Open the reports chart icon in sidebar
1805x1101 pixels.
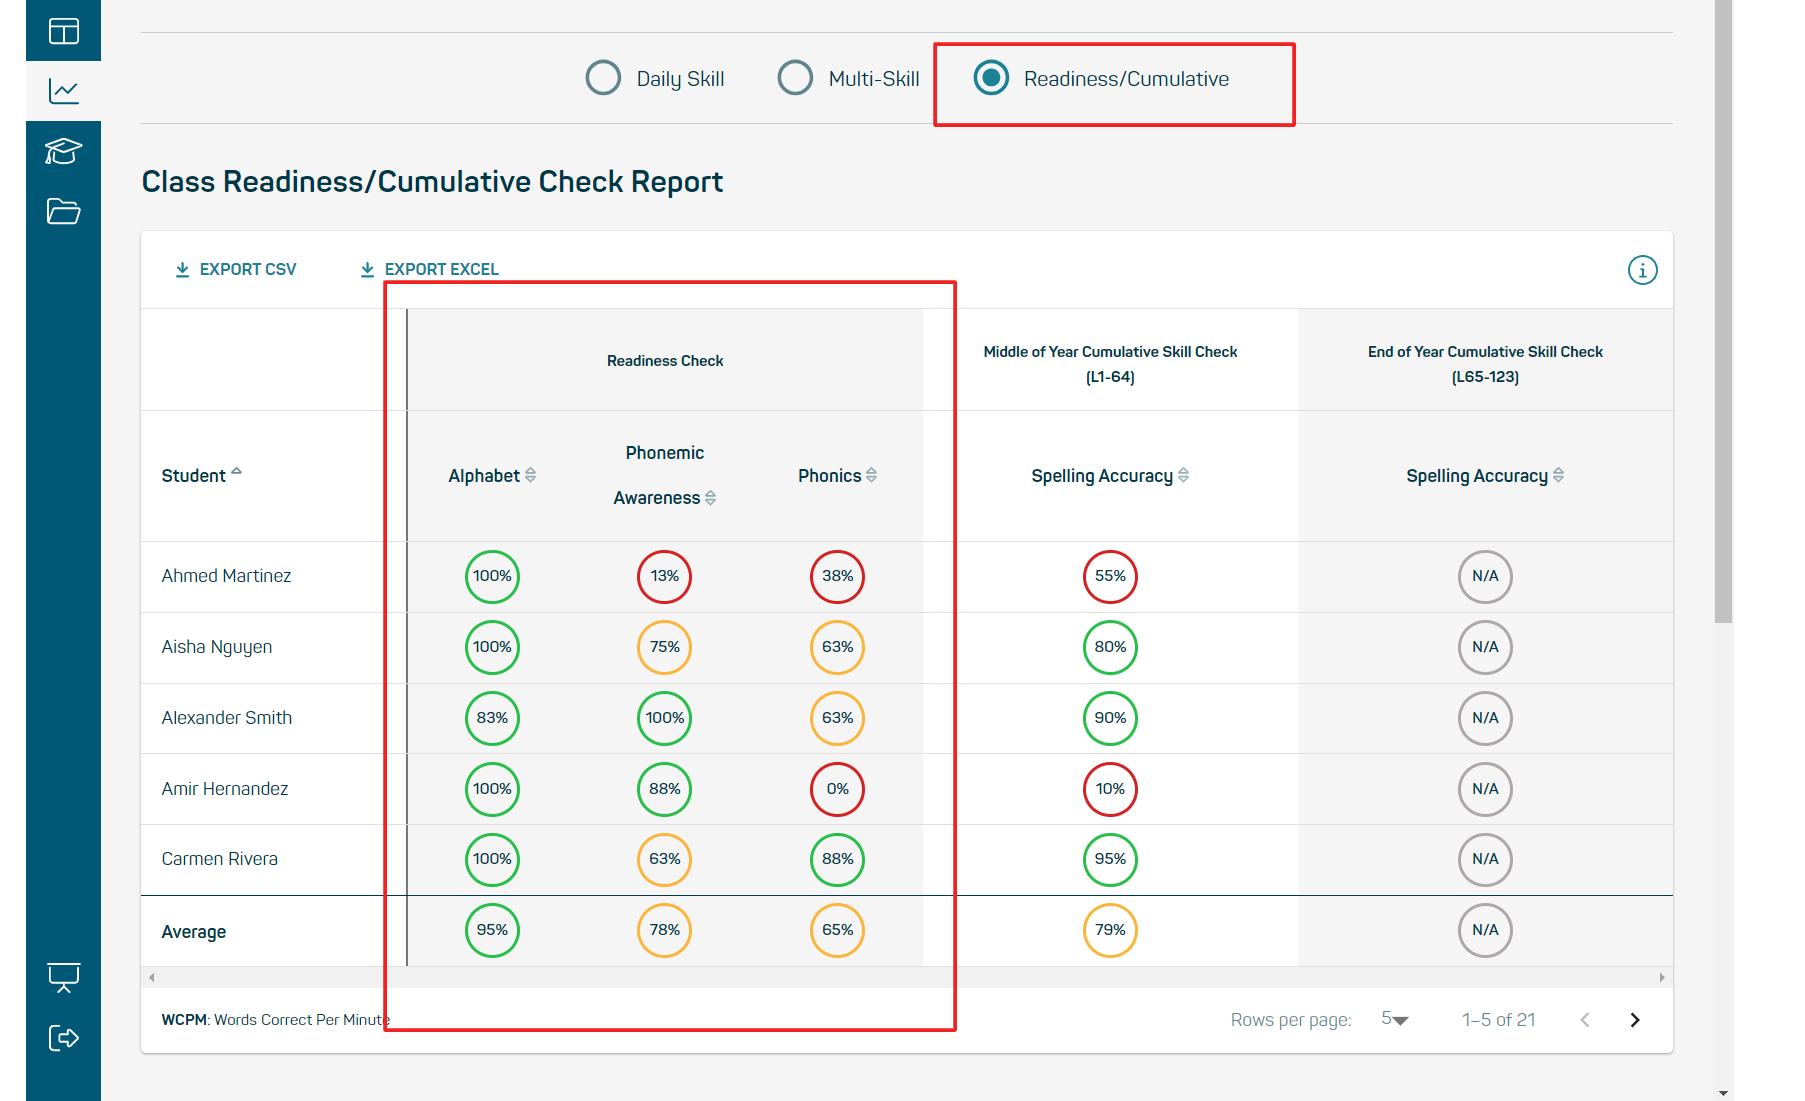[64, 91]
